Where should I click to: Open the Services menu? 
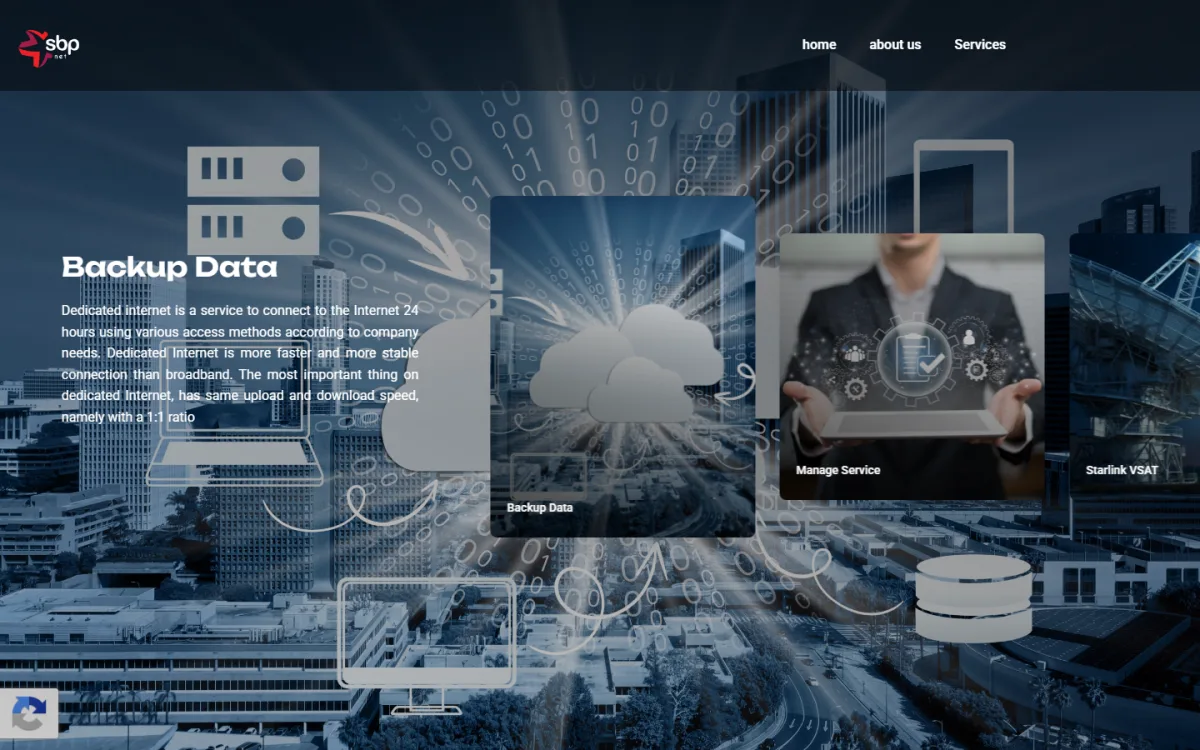tap(980, 44)
